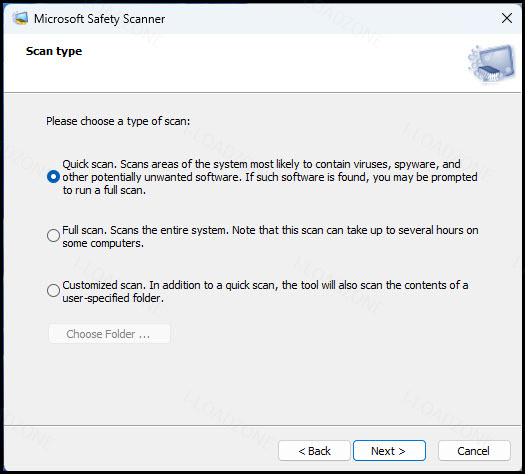Image resolution: width=525 pixels, height=474 pixels.
Task: Select the Full scan radio button
Action: pos(53,236)
